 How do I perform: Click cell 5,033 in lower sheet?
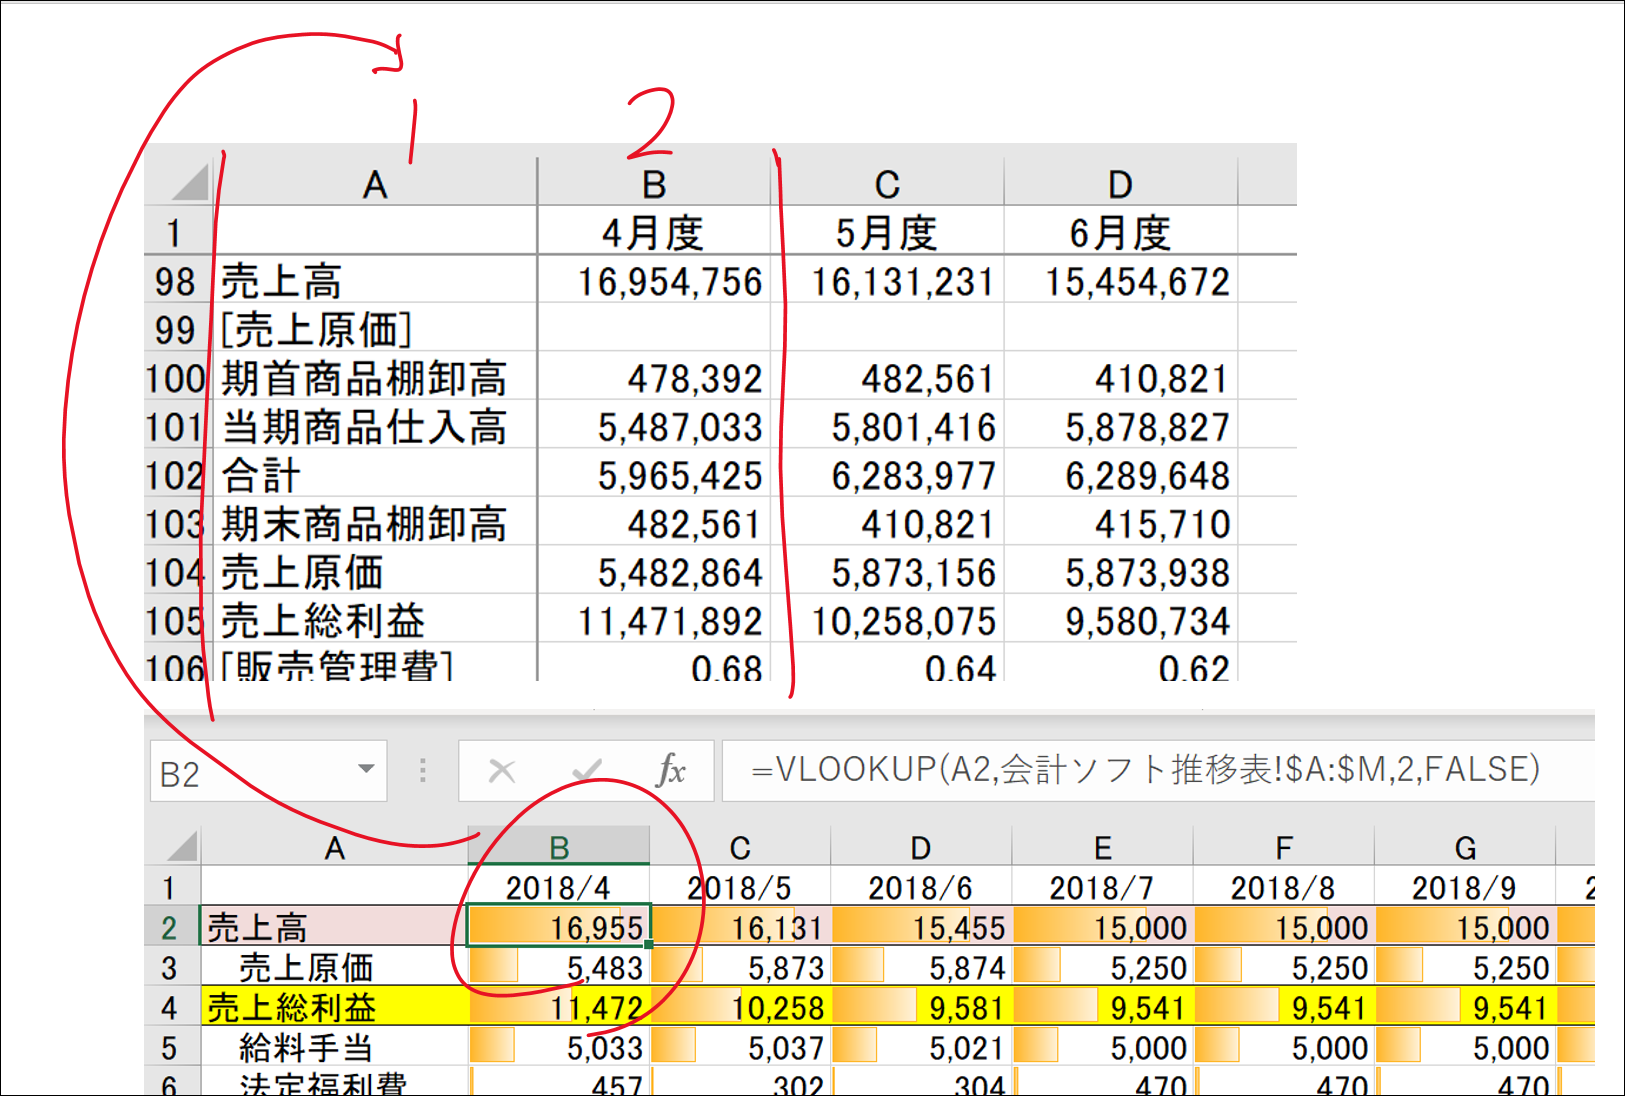coord(559,1047)
